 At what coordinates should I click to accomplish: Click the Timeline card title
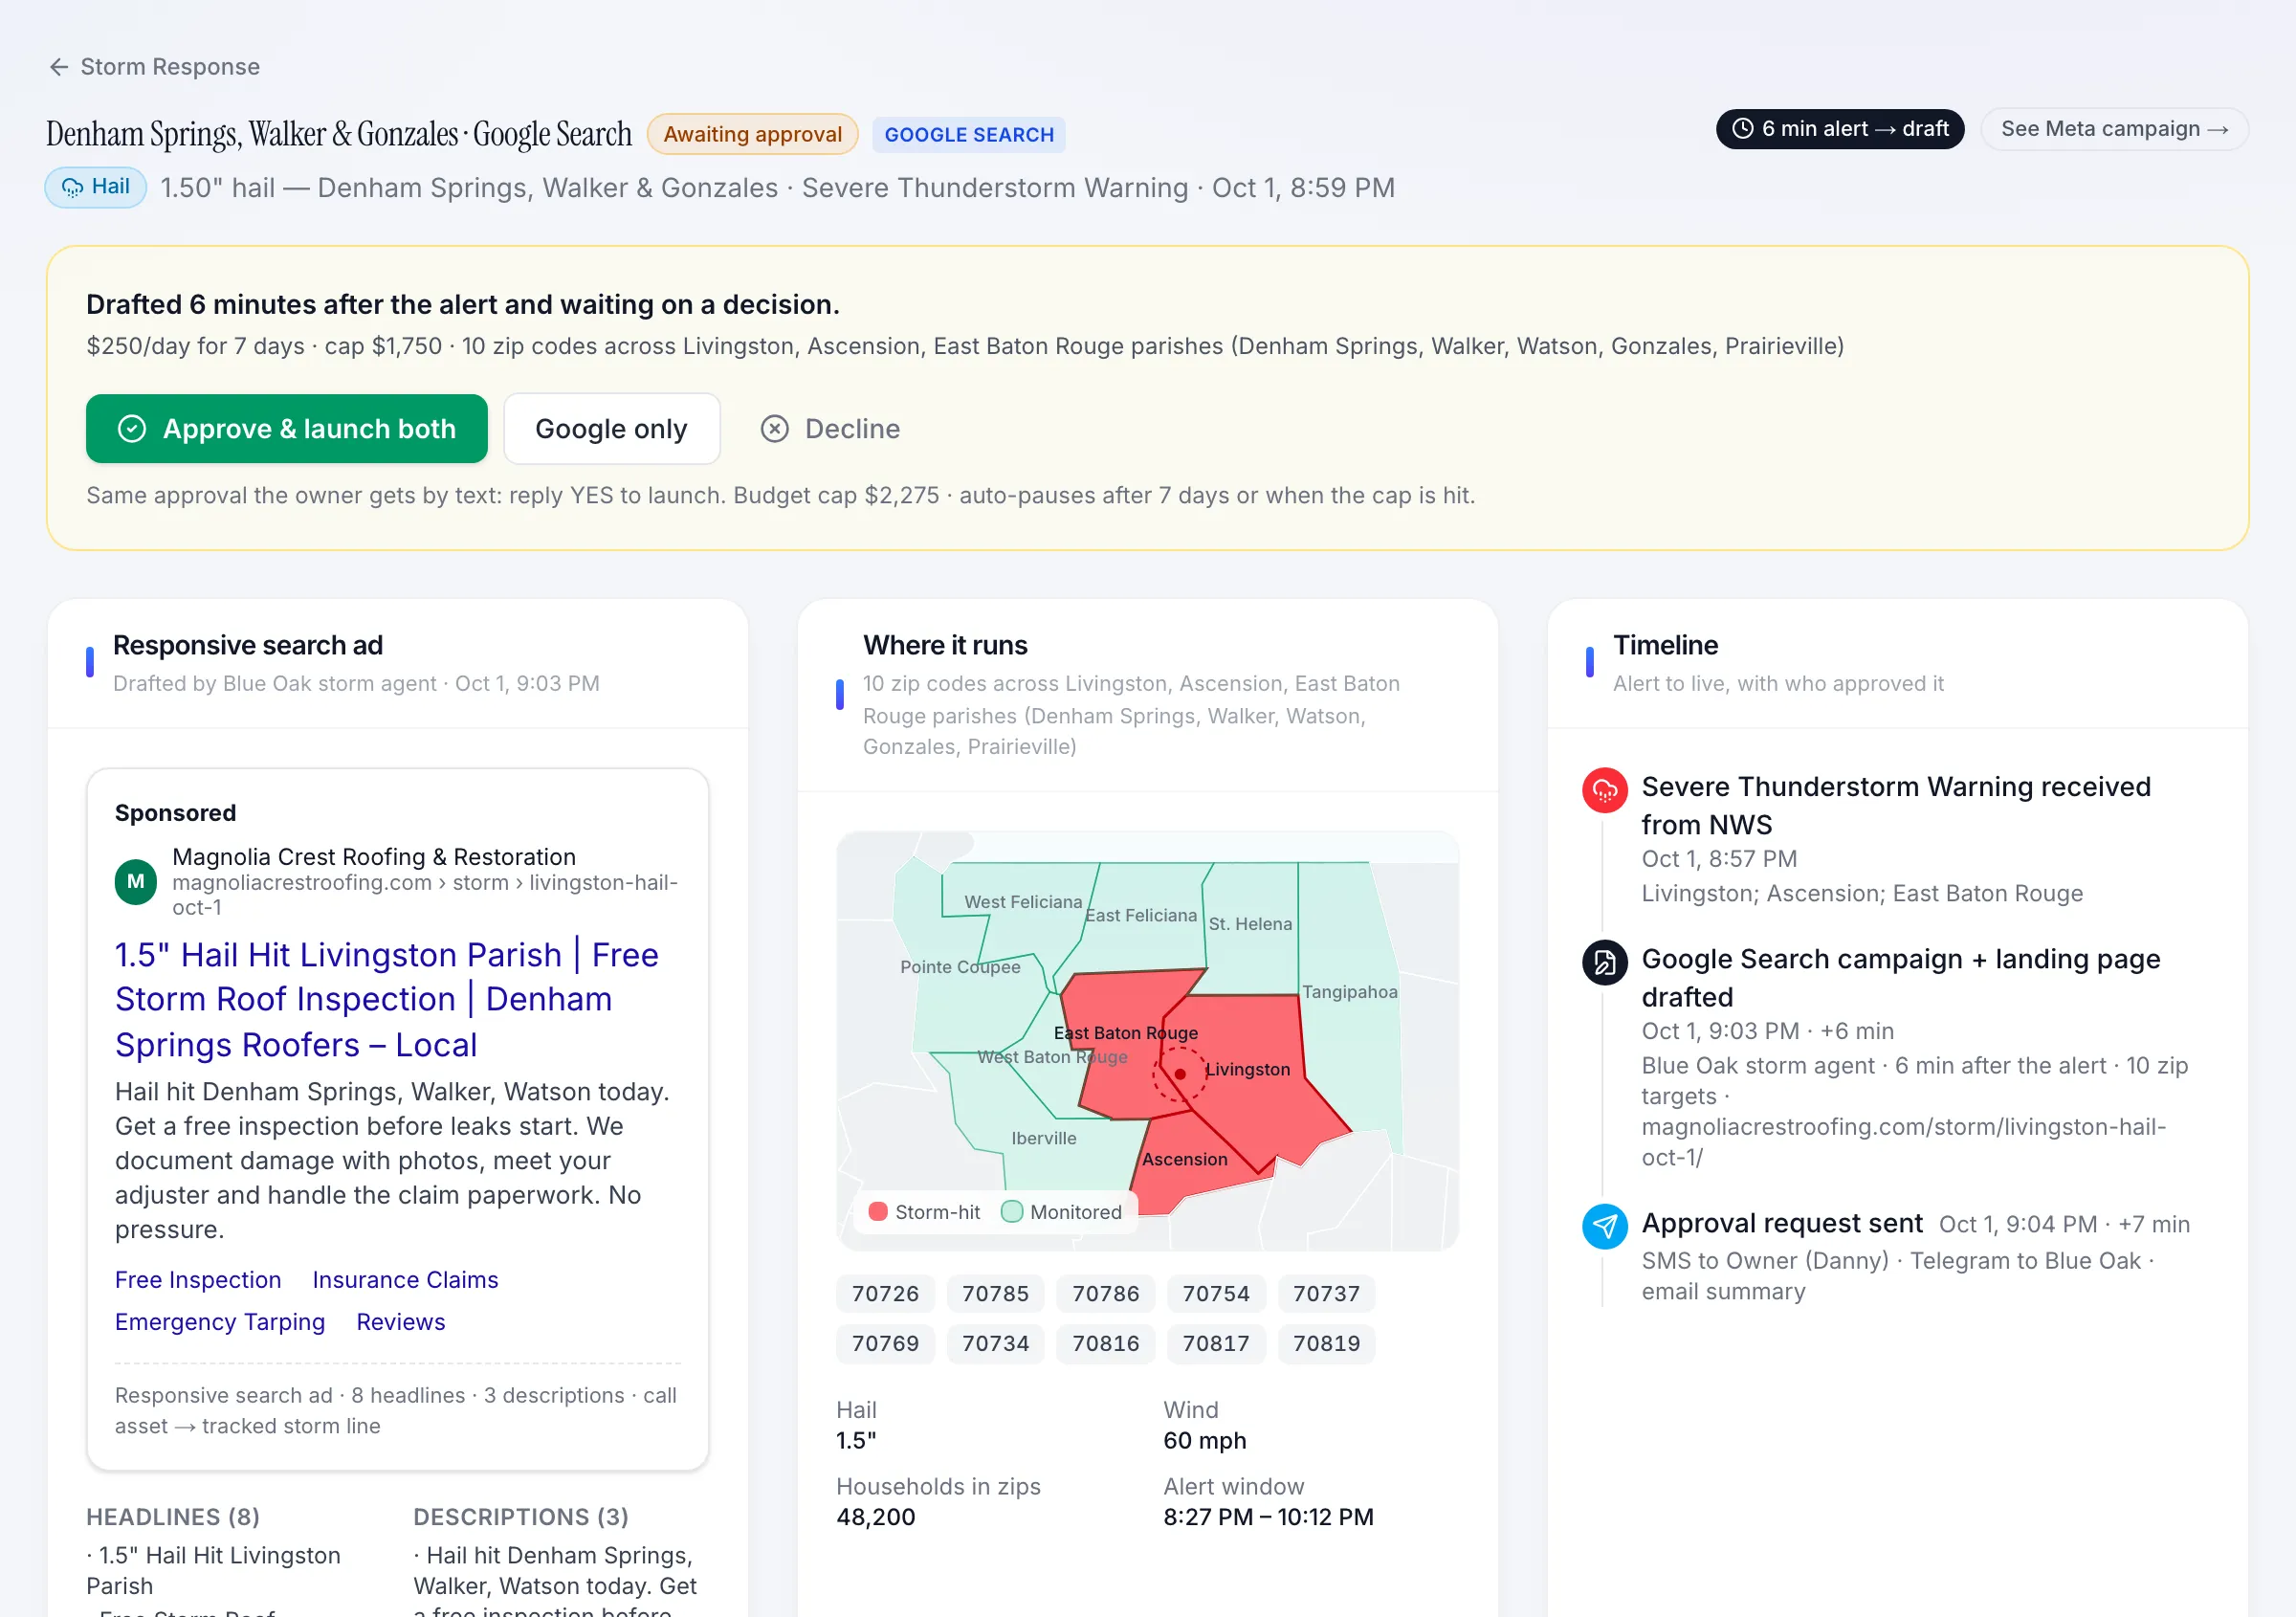tap(1665, 645)
